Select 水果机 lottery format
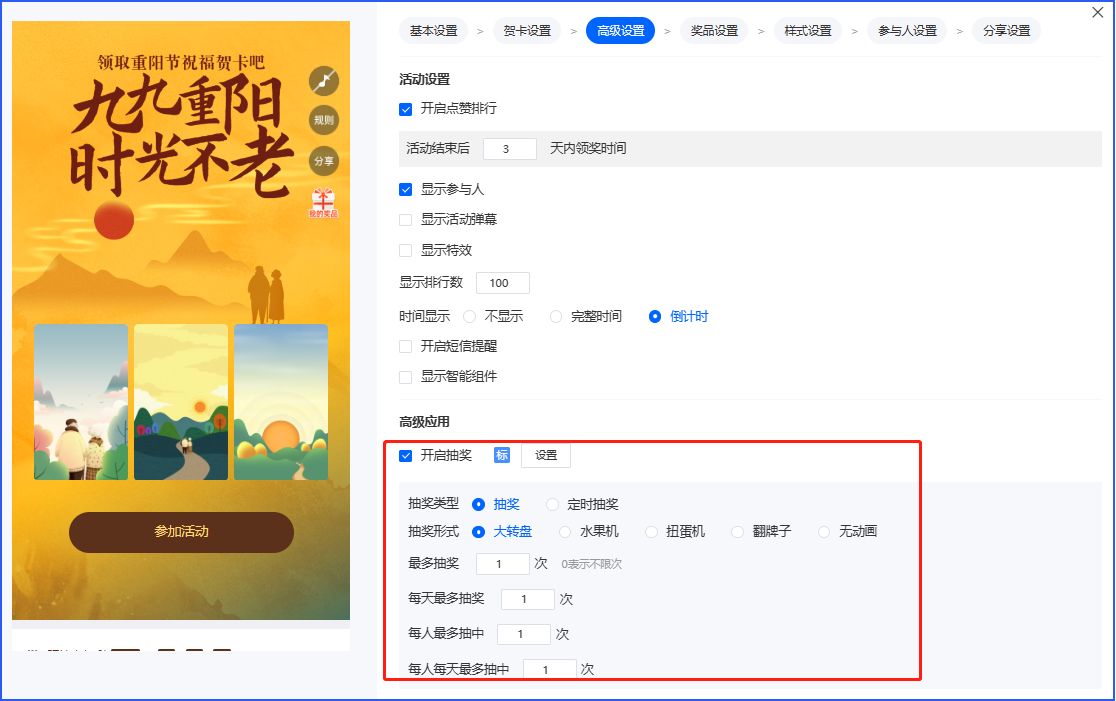Screen dimensions: 1116x701 (565, 532)
